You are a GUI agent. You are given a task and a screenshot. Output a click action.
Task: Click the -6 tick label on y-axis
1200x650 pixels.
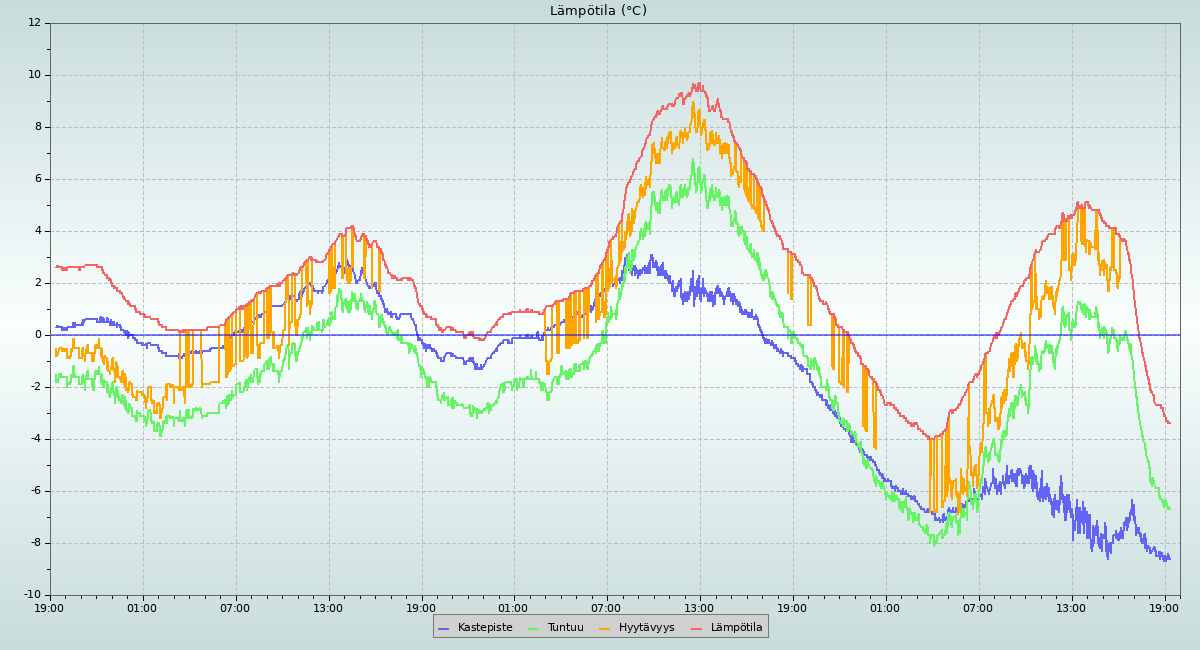35,491
